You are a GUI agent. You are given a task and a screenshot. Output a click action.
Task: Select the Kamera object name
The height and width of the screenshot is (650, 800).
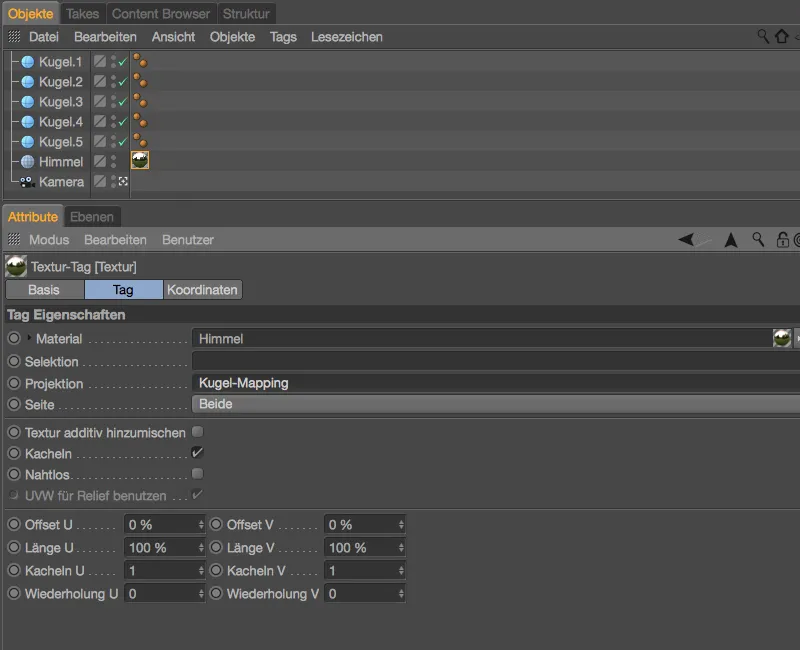coord(61,182)
